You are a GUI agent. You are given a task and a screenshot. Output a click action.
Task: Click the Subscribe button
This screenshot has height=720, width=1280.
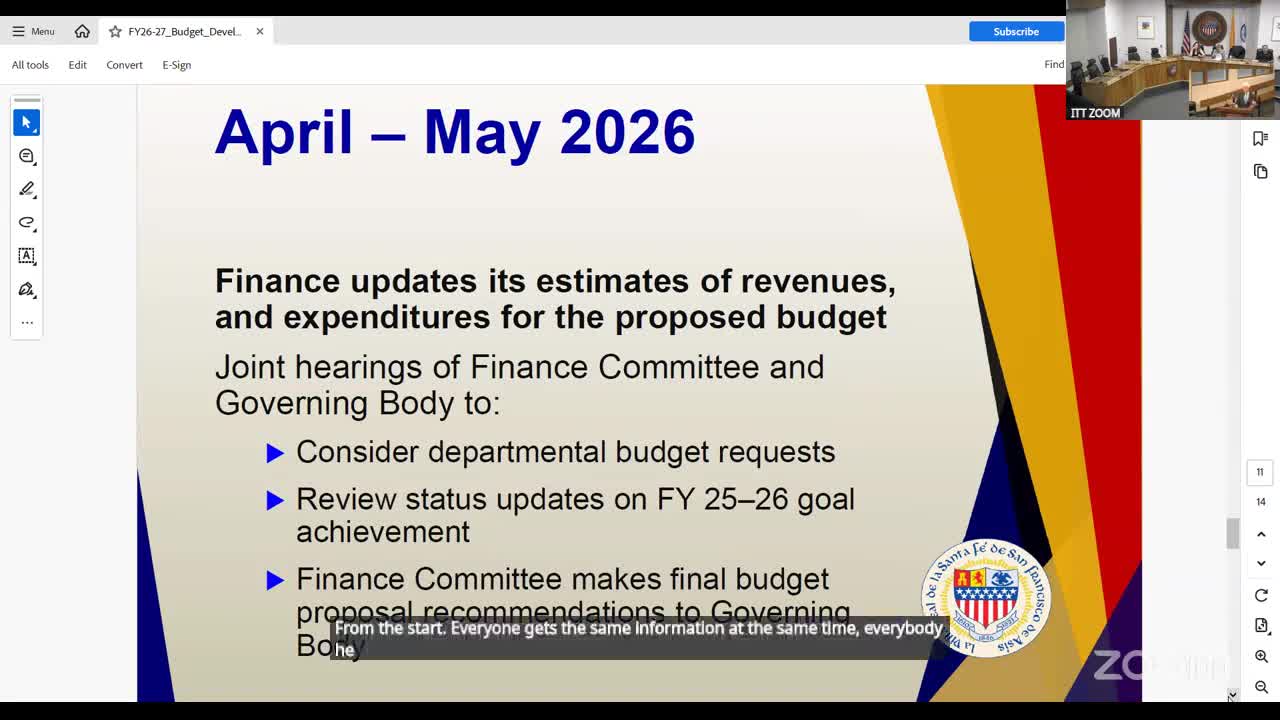[x=1016, y=31]
